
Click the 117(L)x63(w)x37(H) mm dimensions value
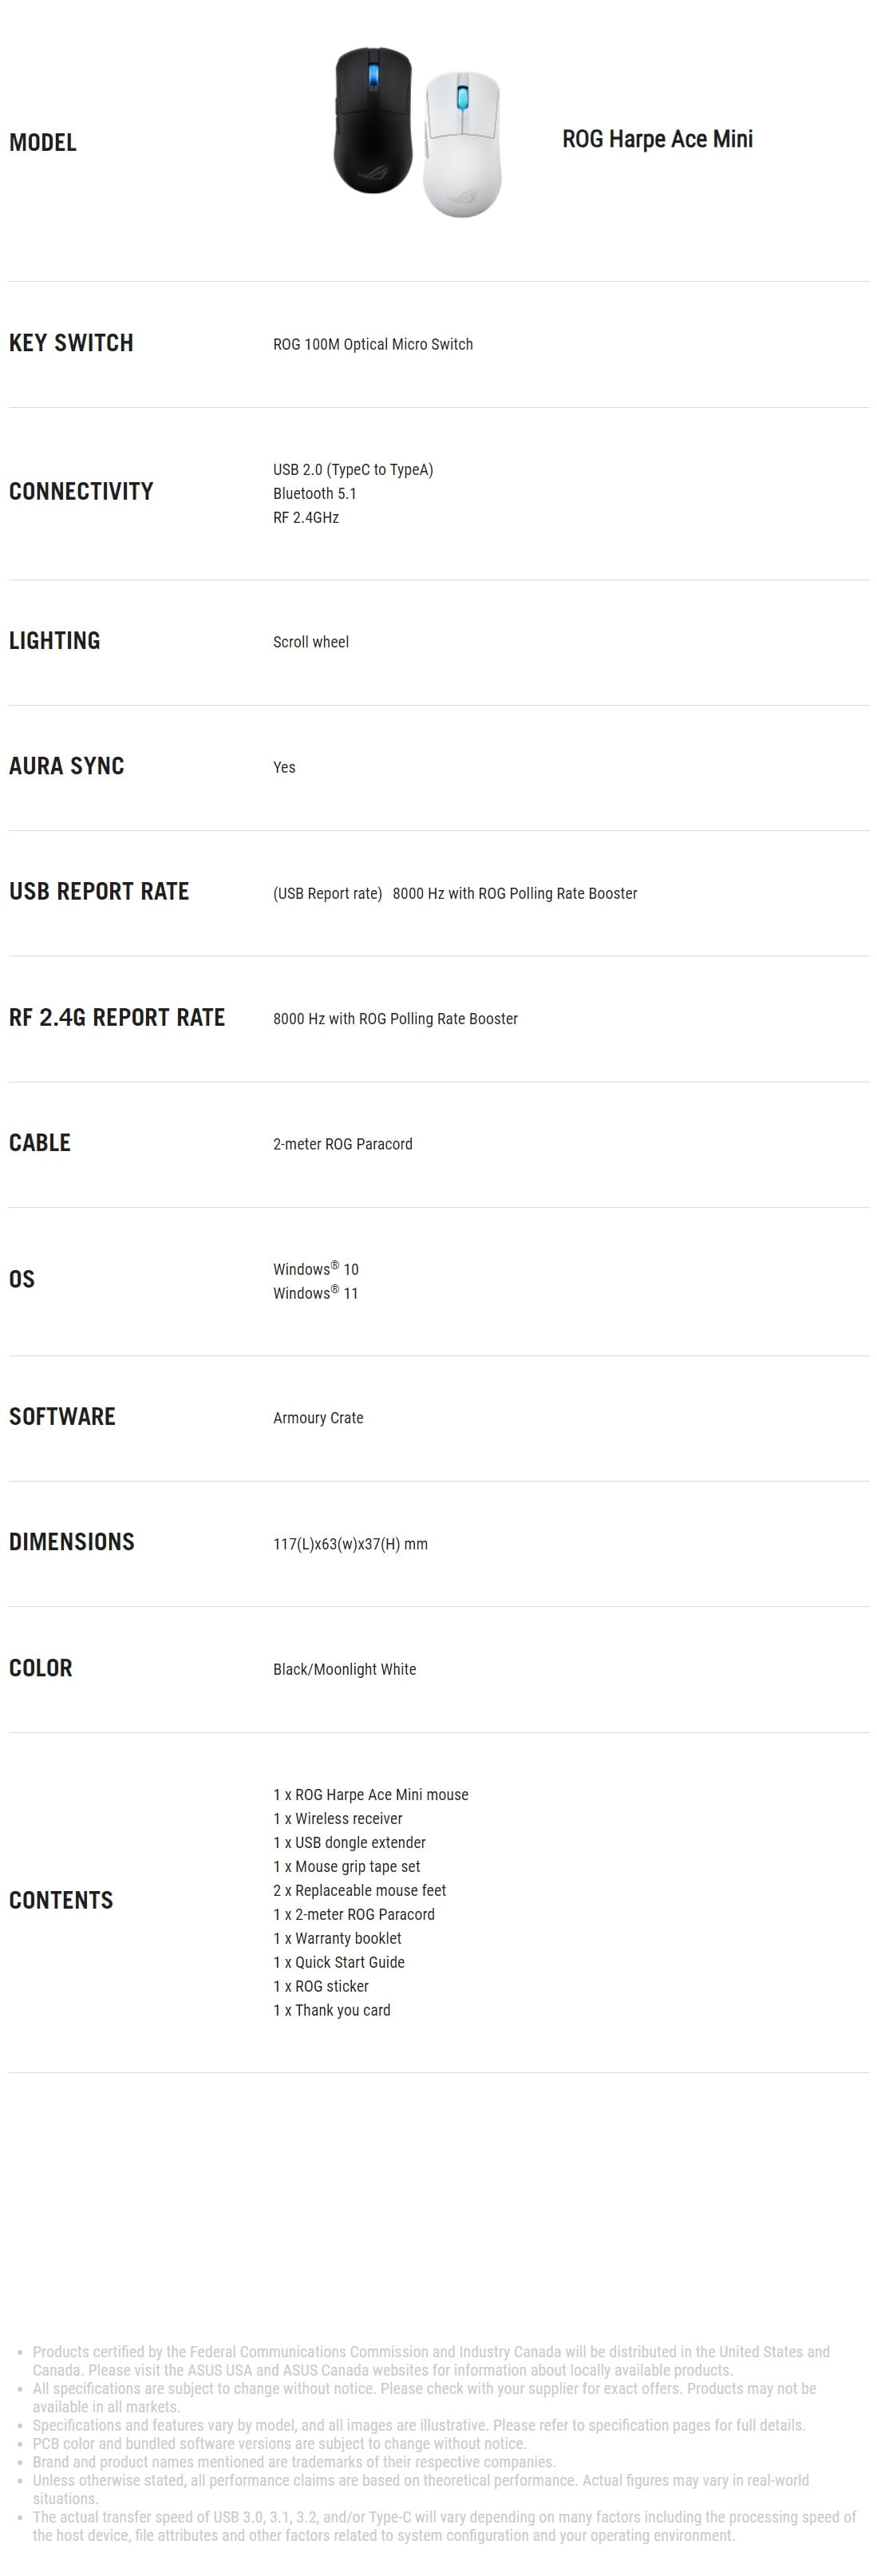click(350, 1544)
